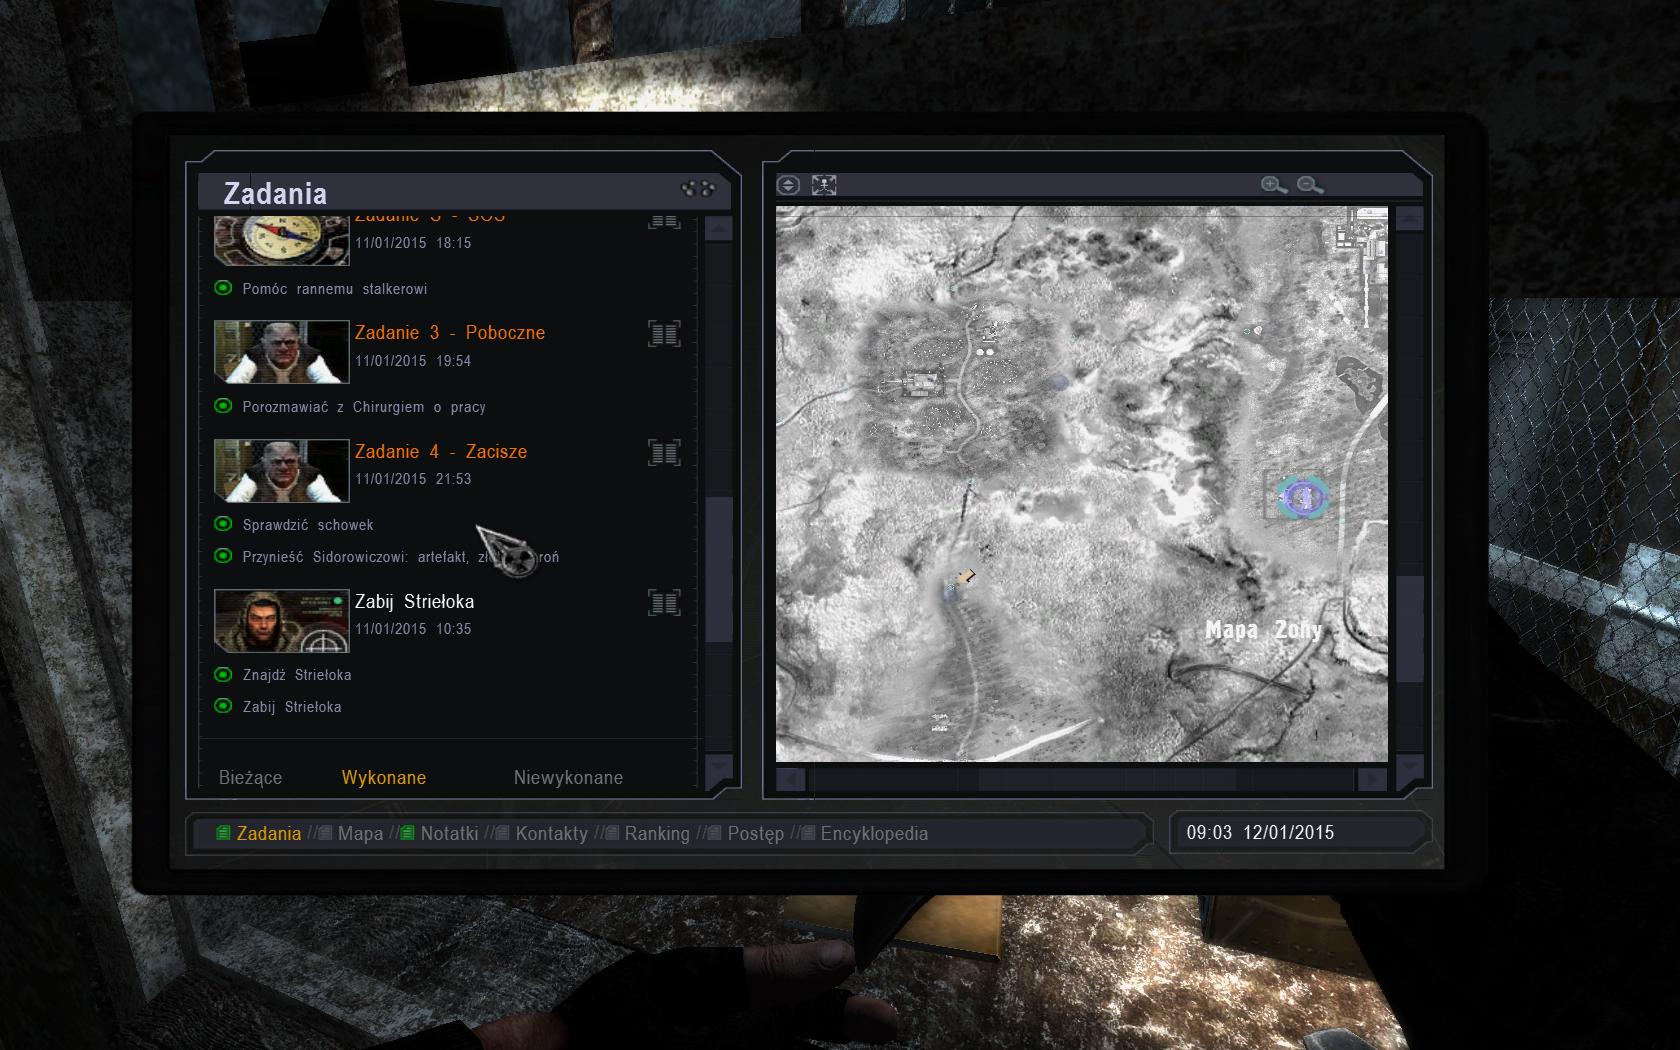Click the map's scroll right arrow
The height and width of the screenshot is (1050, 1680).
pyautogui.click(x=1372, y=779)
